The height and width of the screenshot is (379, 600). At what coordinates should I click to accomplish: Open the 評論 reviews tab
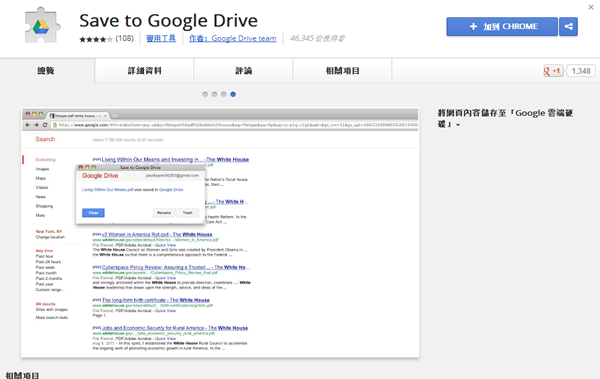pyautogui.click(x=243, y=71)
